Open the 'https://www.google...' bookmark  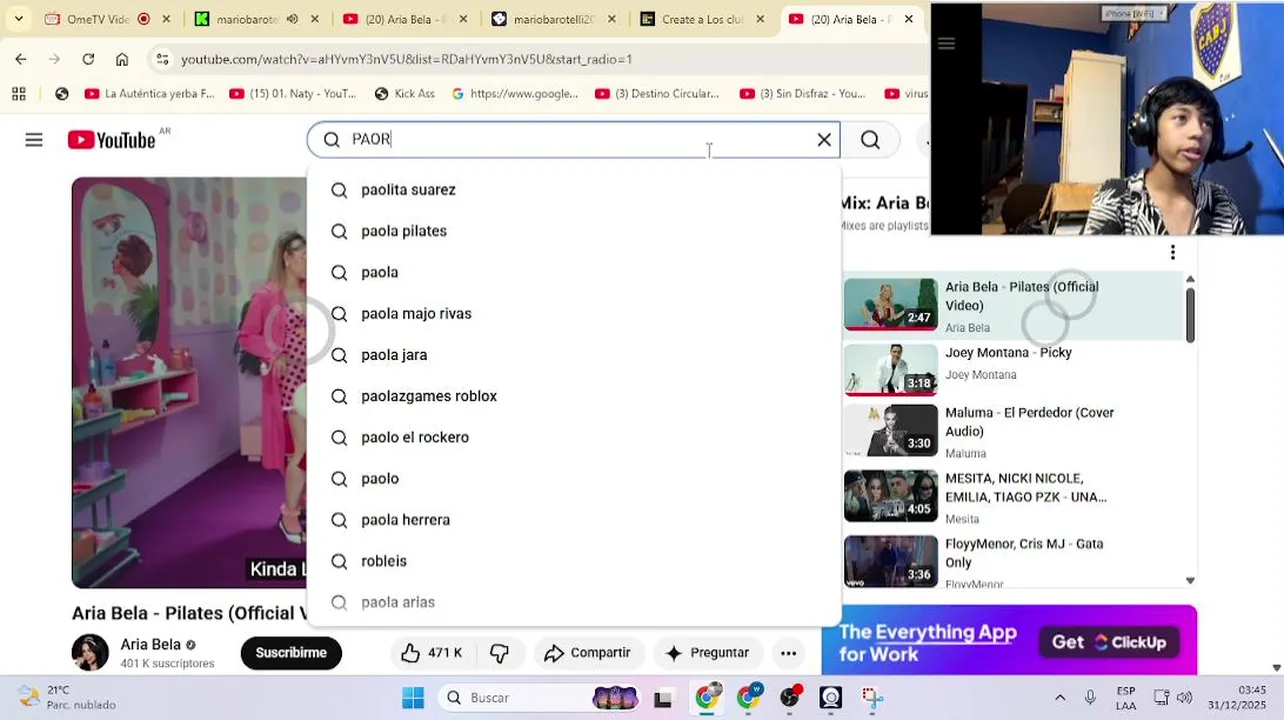pyautogui.click(x=514, y=93)
